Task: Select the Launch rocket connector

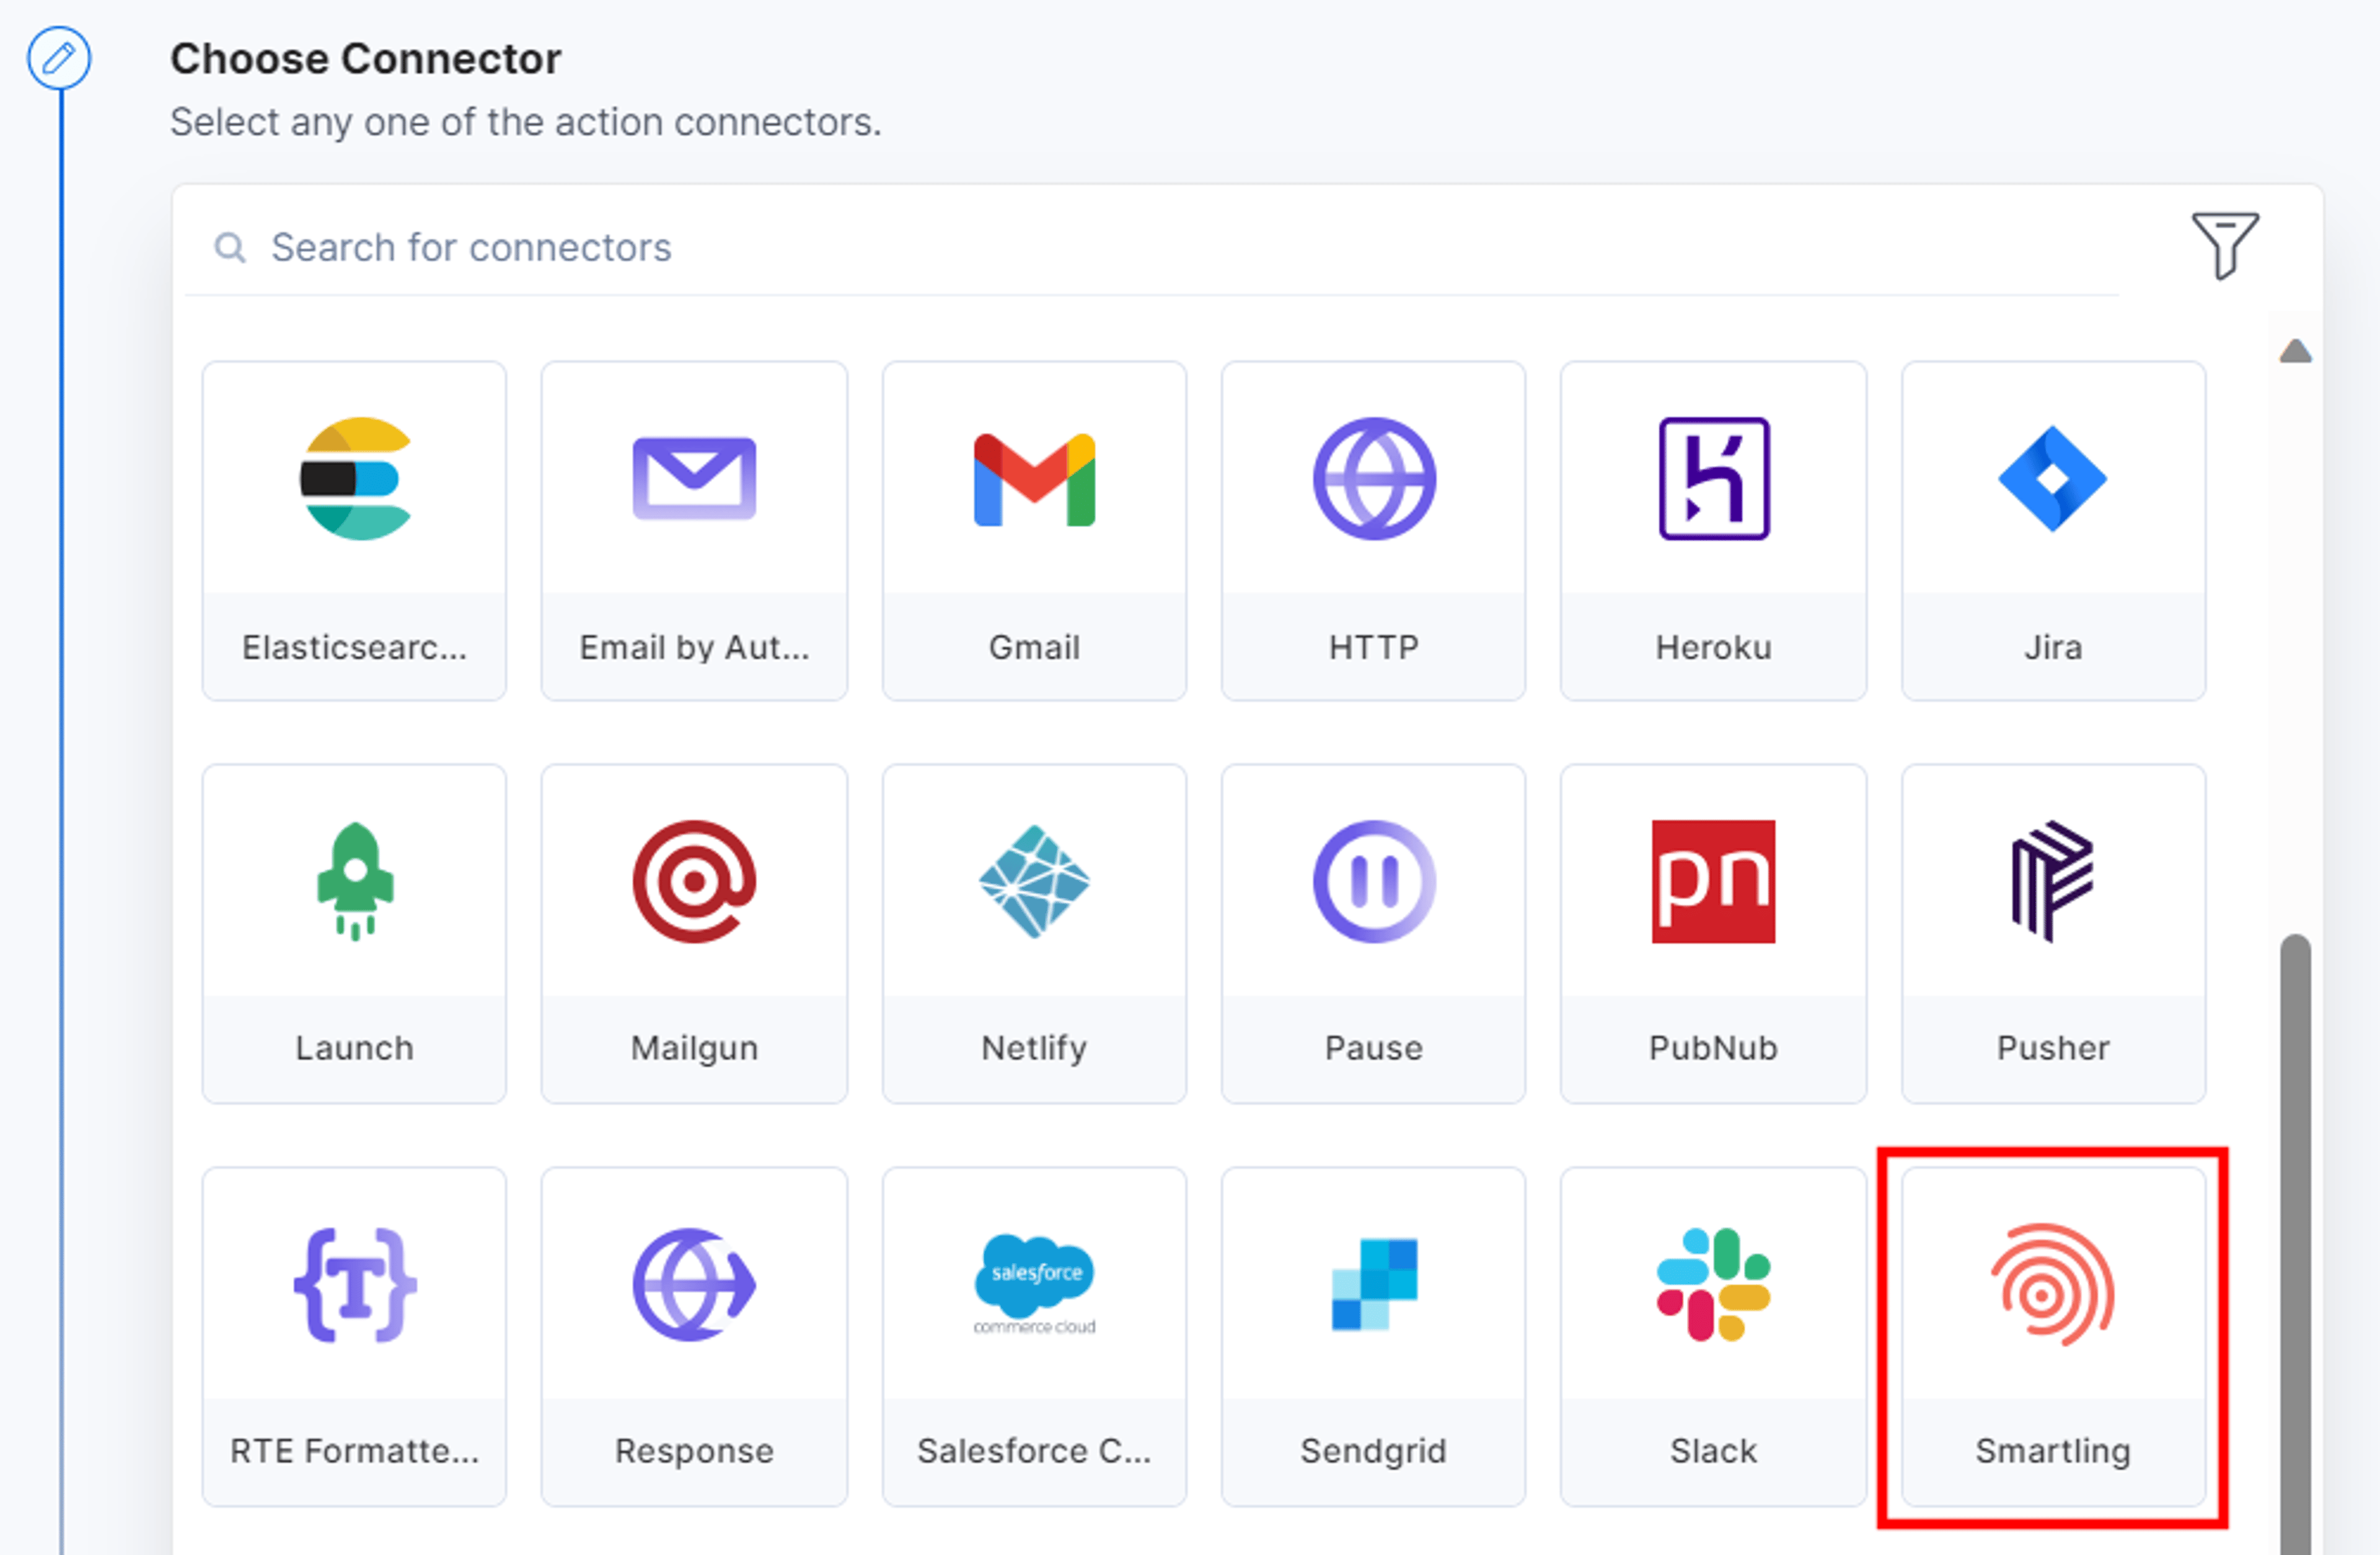Action: 354,934
